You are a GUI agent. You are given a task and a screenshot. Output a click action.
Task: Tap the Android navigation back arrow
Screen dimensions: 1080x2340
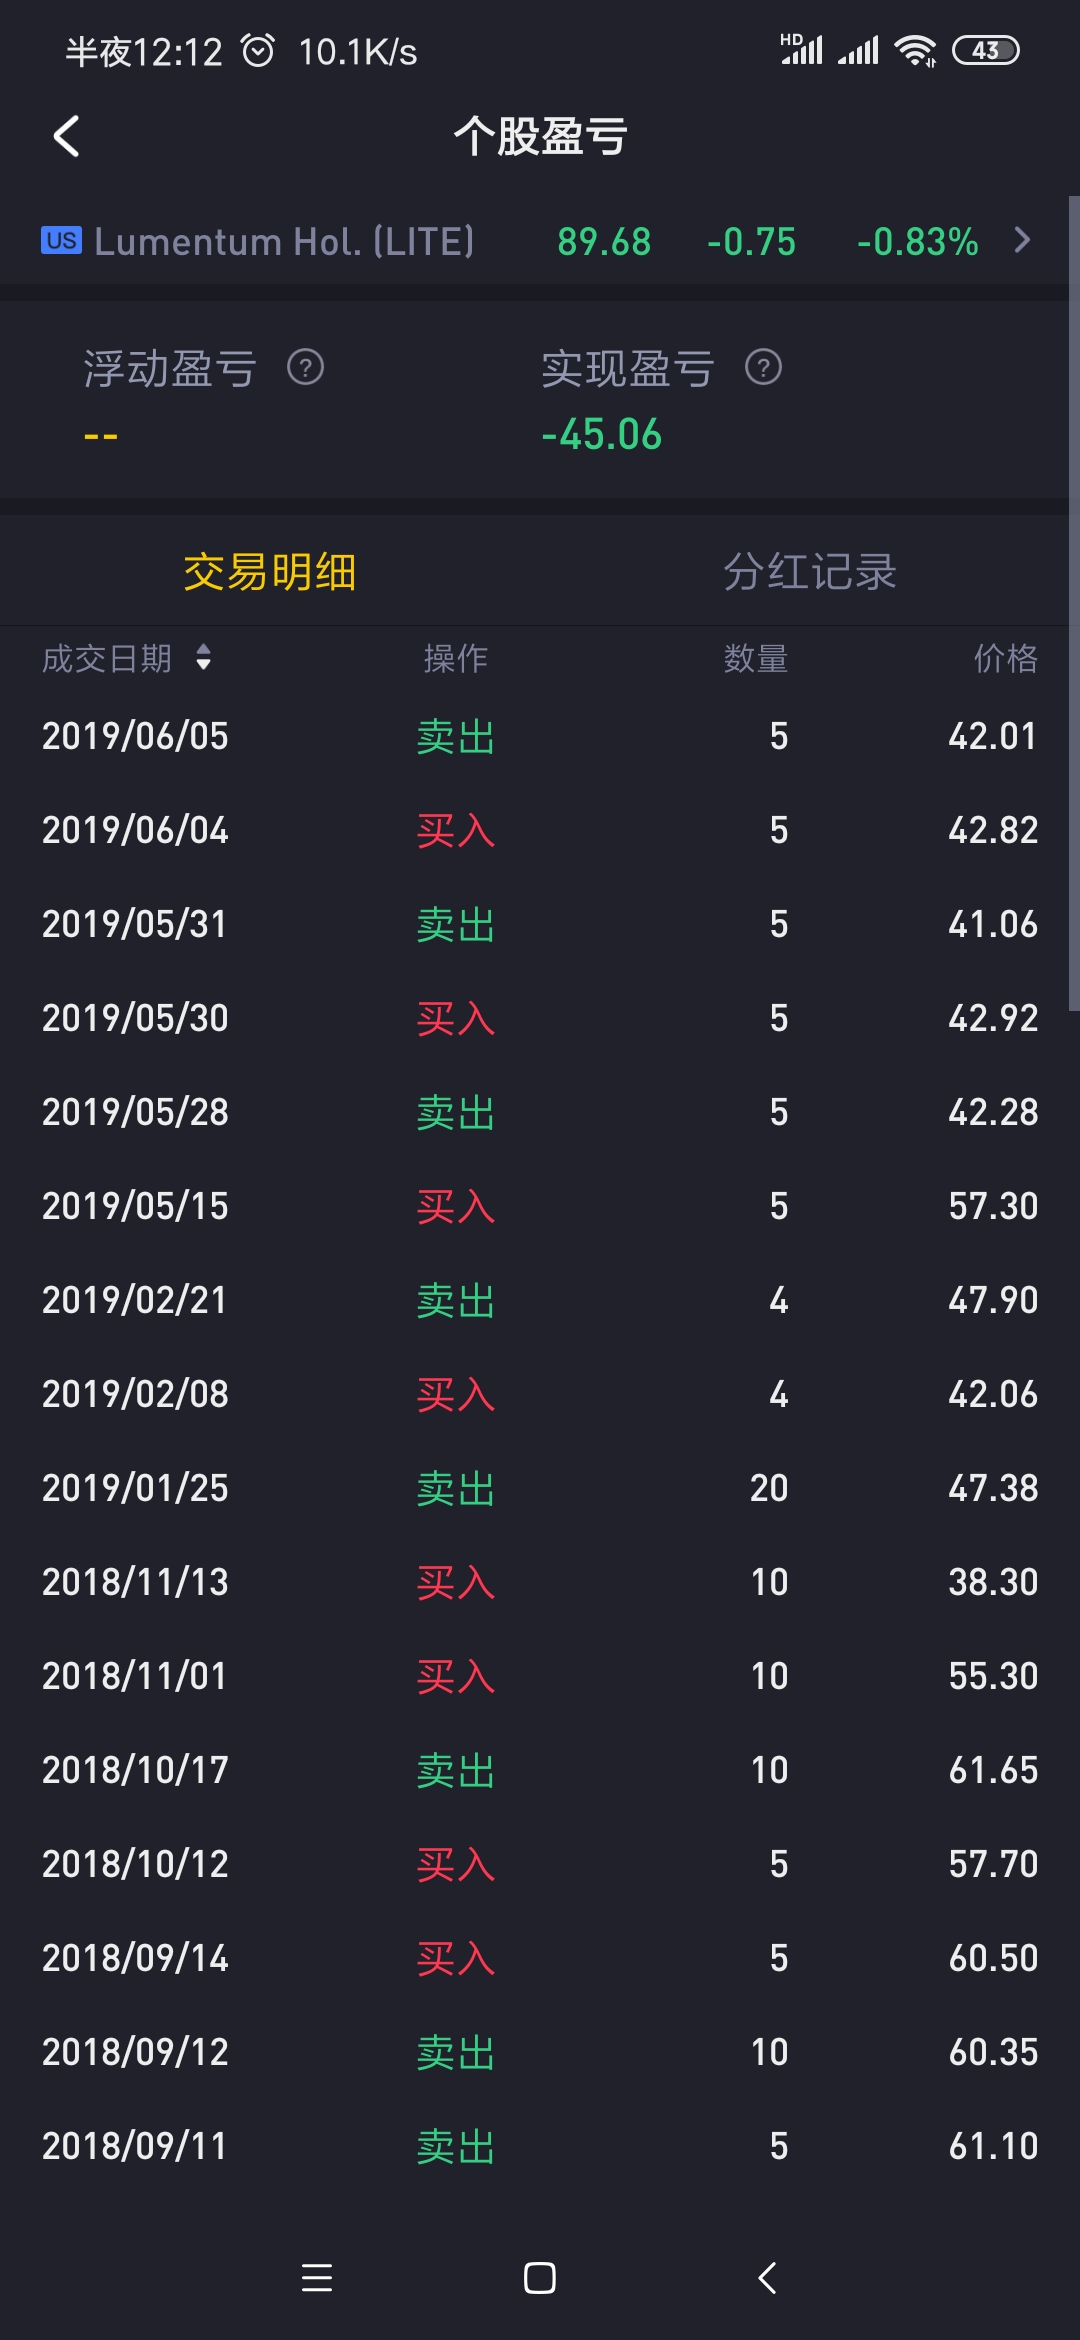767,2278
